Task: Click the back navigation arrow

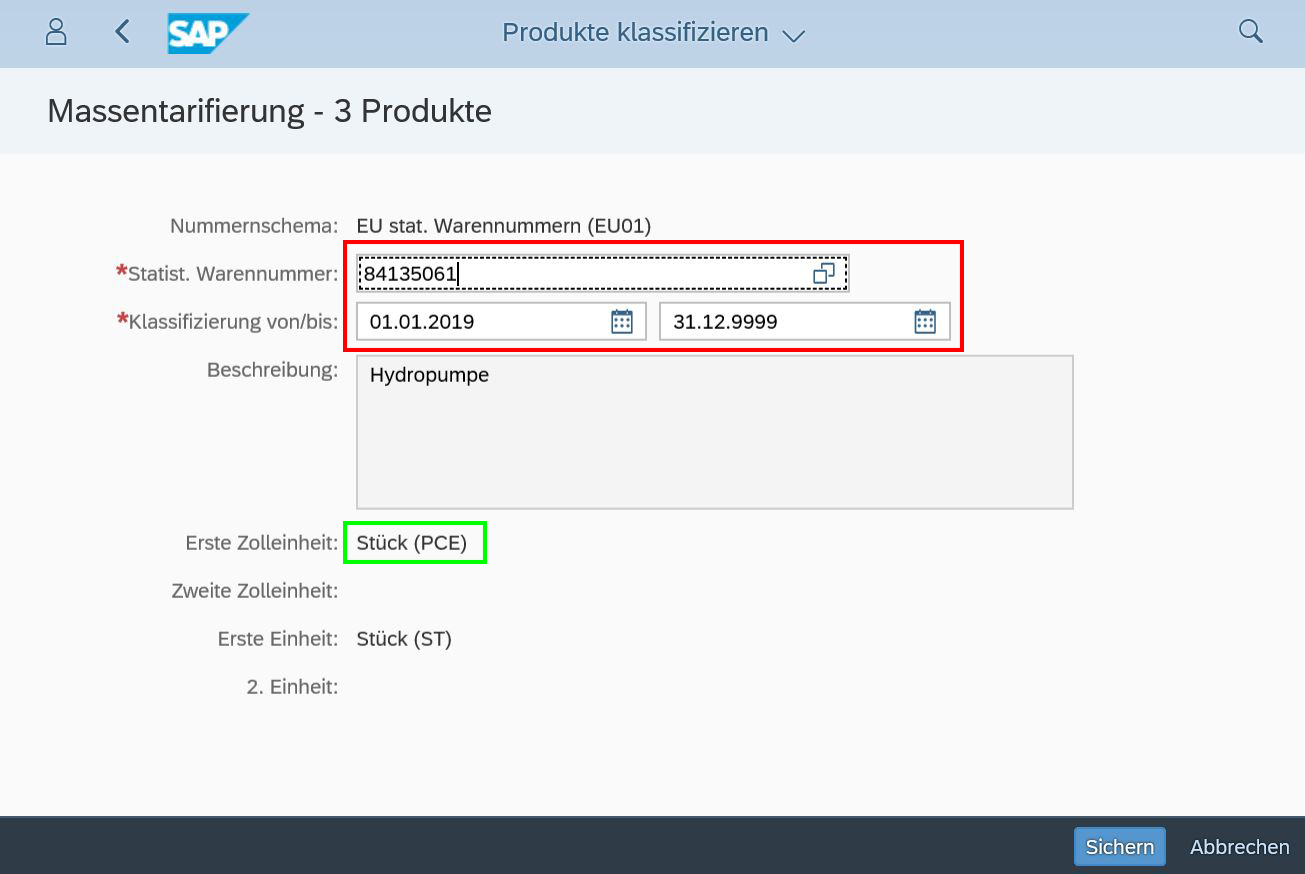Action: (121, 31)
